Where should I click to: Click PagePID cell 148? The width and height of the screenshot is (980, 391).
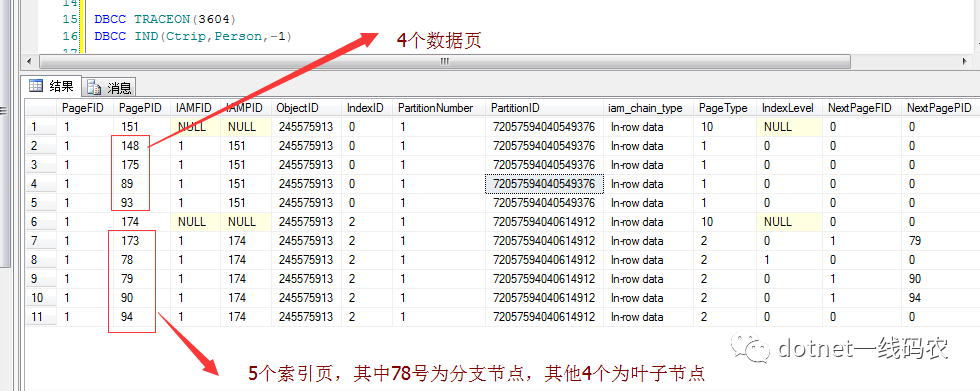click(141, 146)
